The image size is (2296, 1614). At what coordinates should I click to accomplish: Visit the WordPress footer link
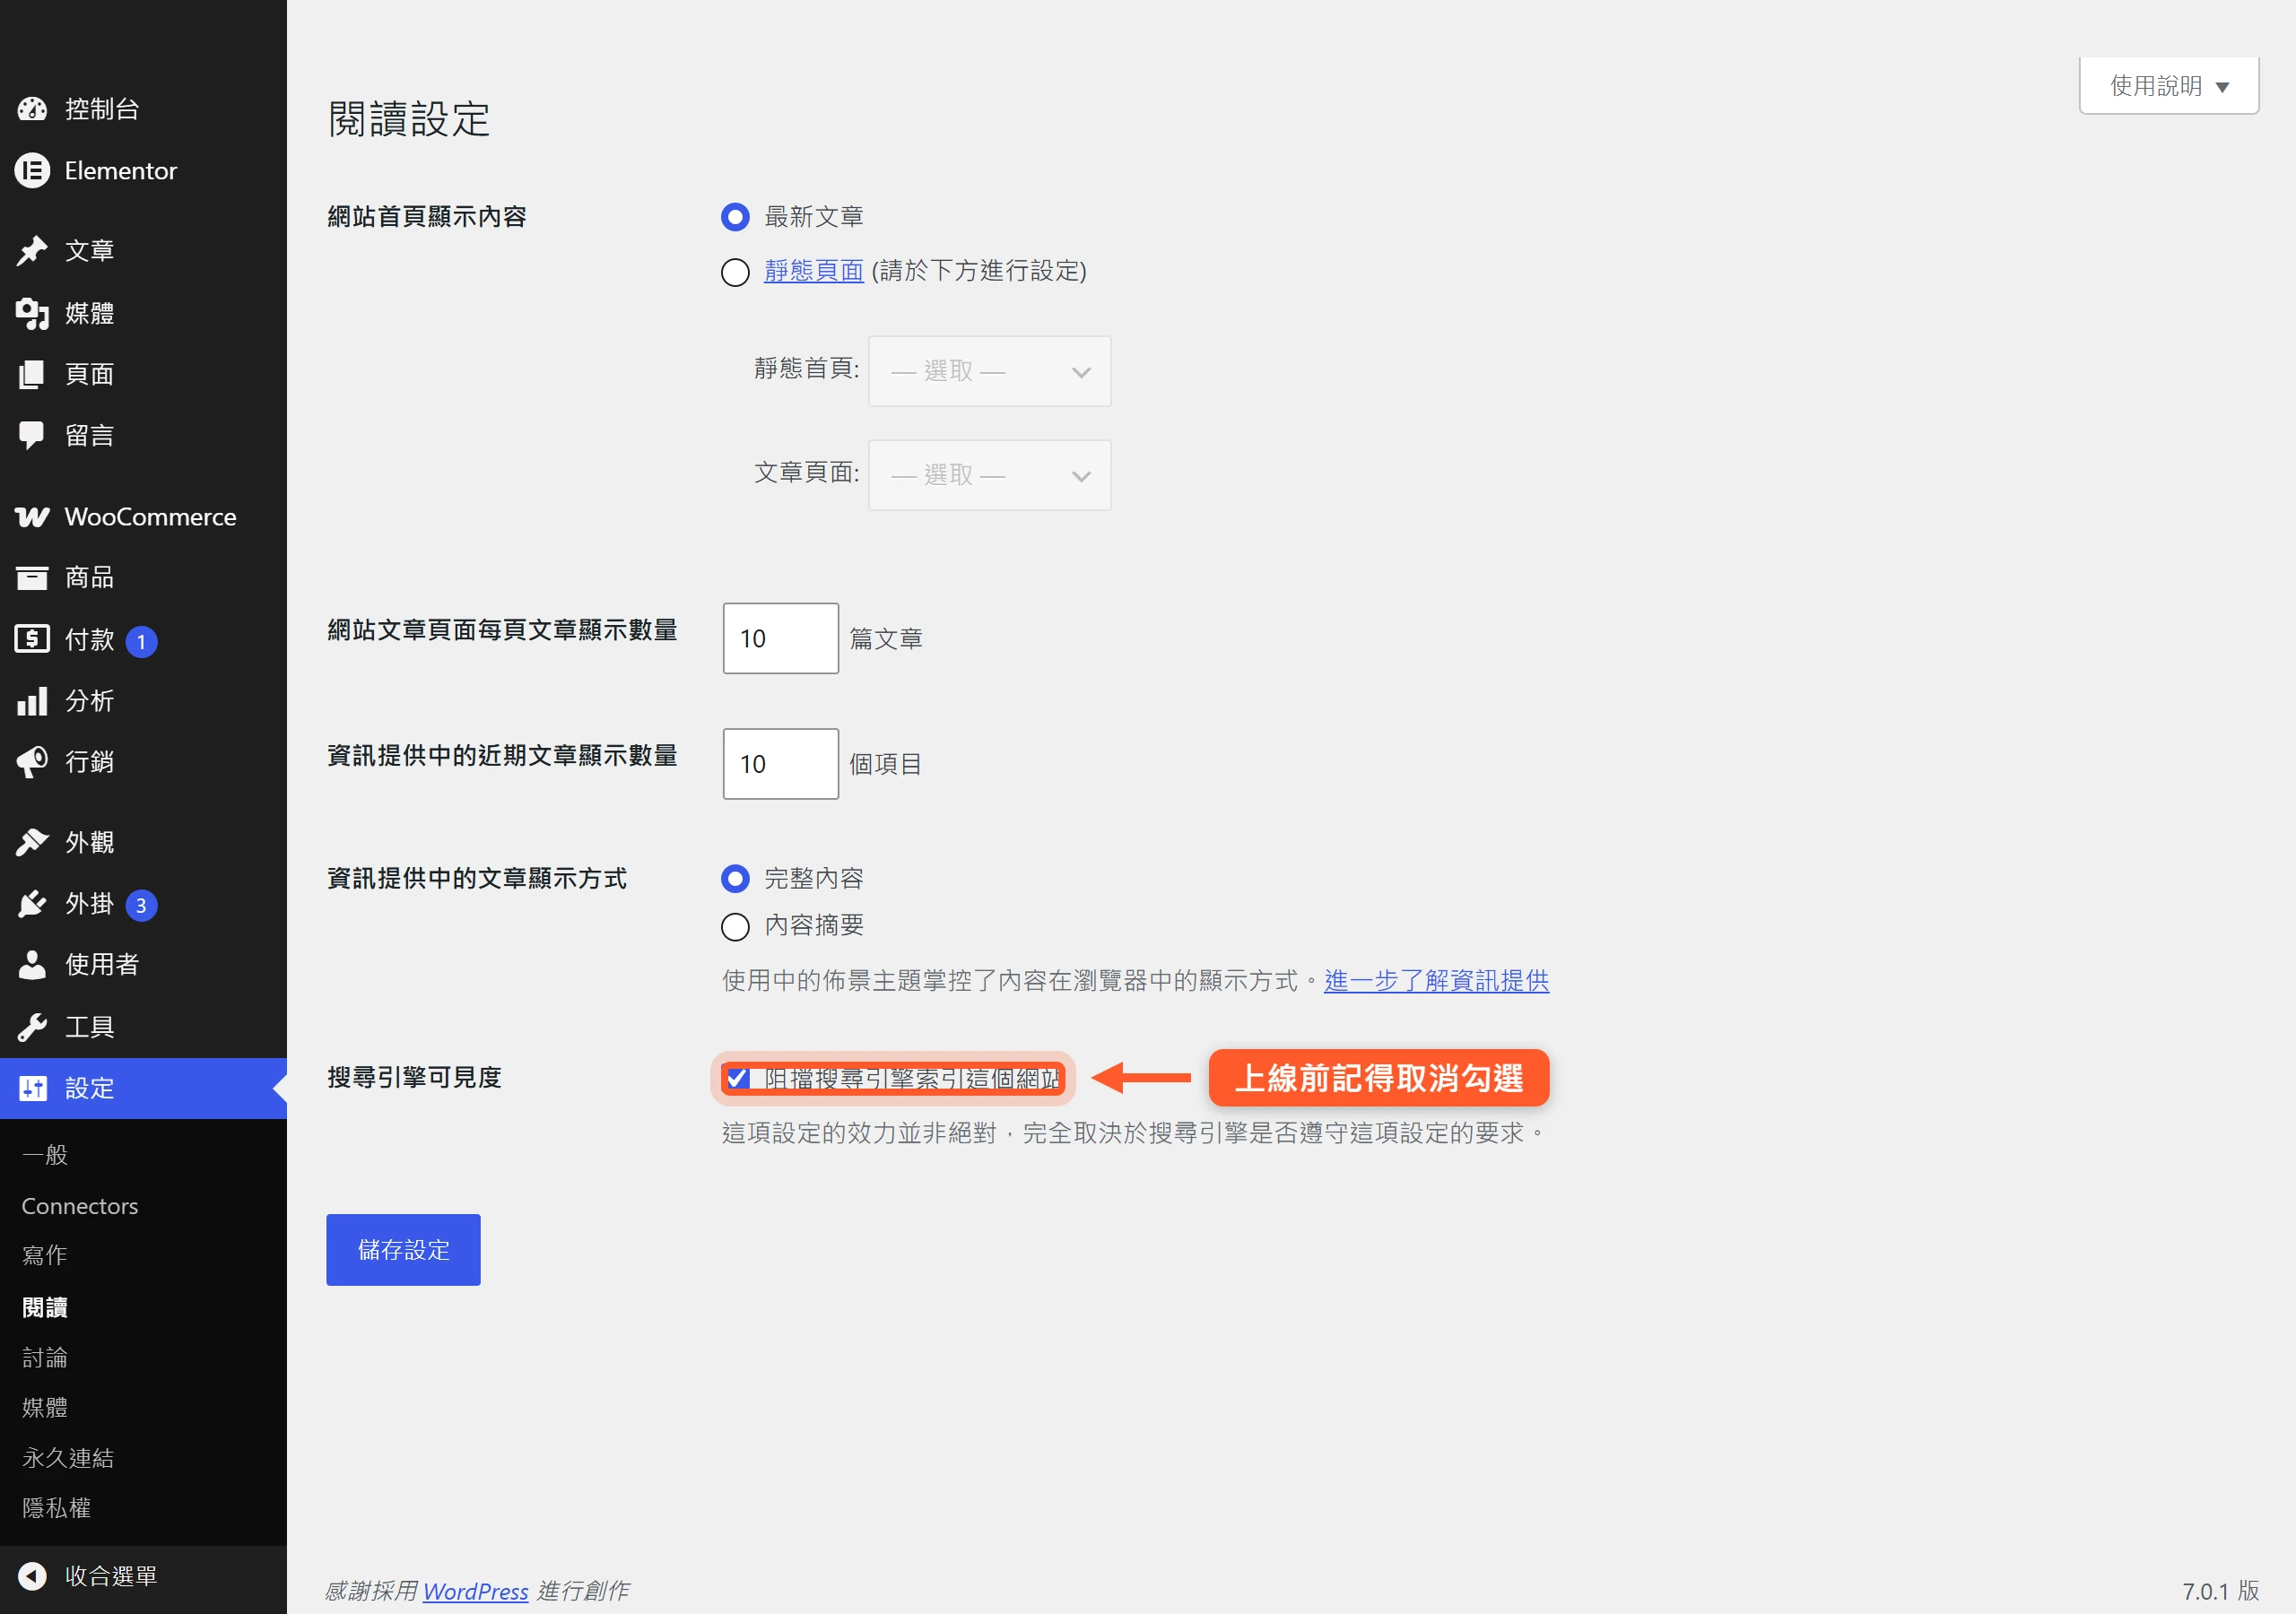[475, 1591]
